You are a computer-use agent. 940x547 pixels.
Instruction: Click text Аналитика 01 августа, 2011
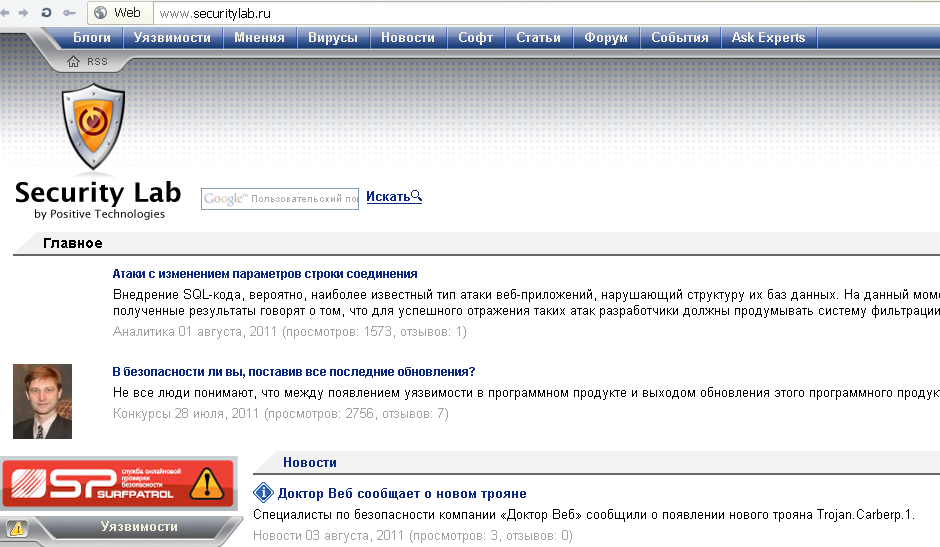[195, 332]
